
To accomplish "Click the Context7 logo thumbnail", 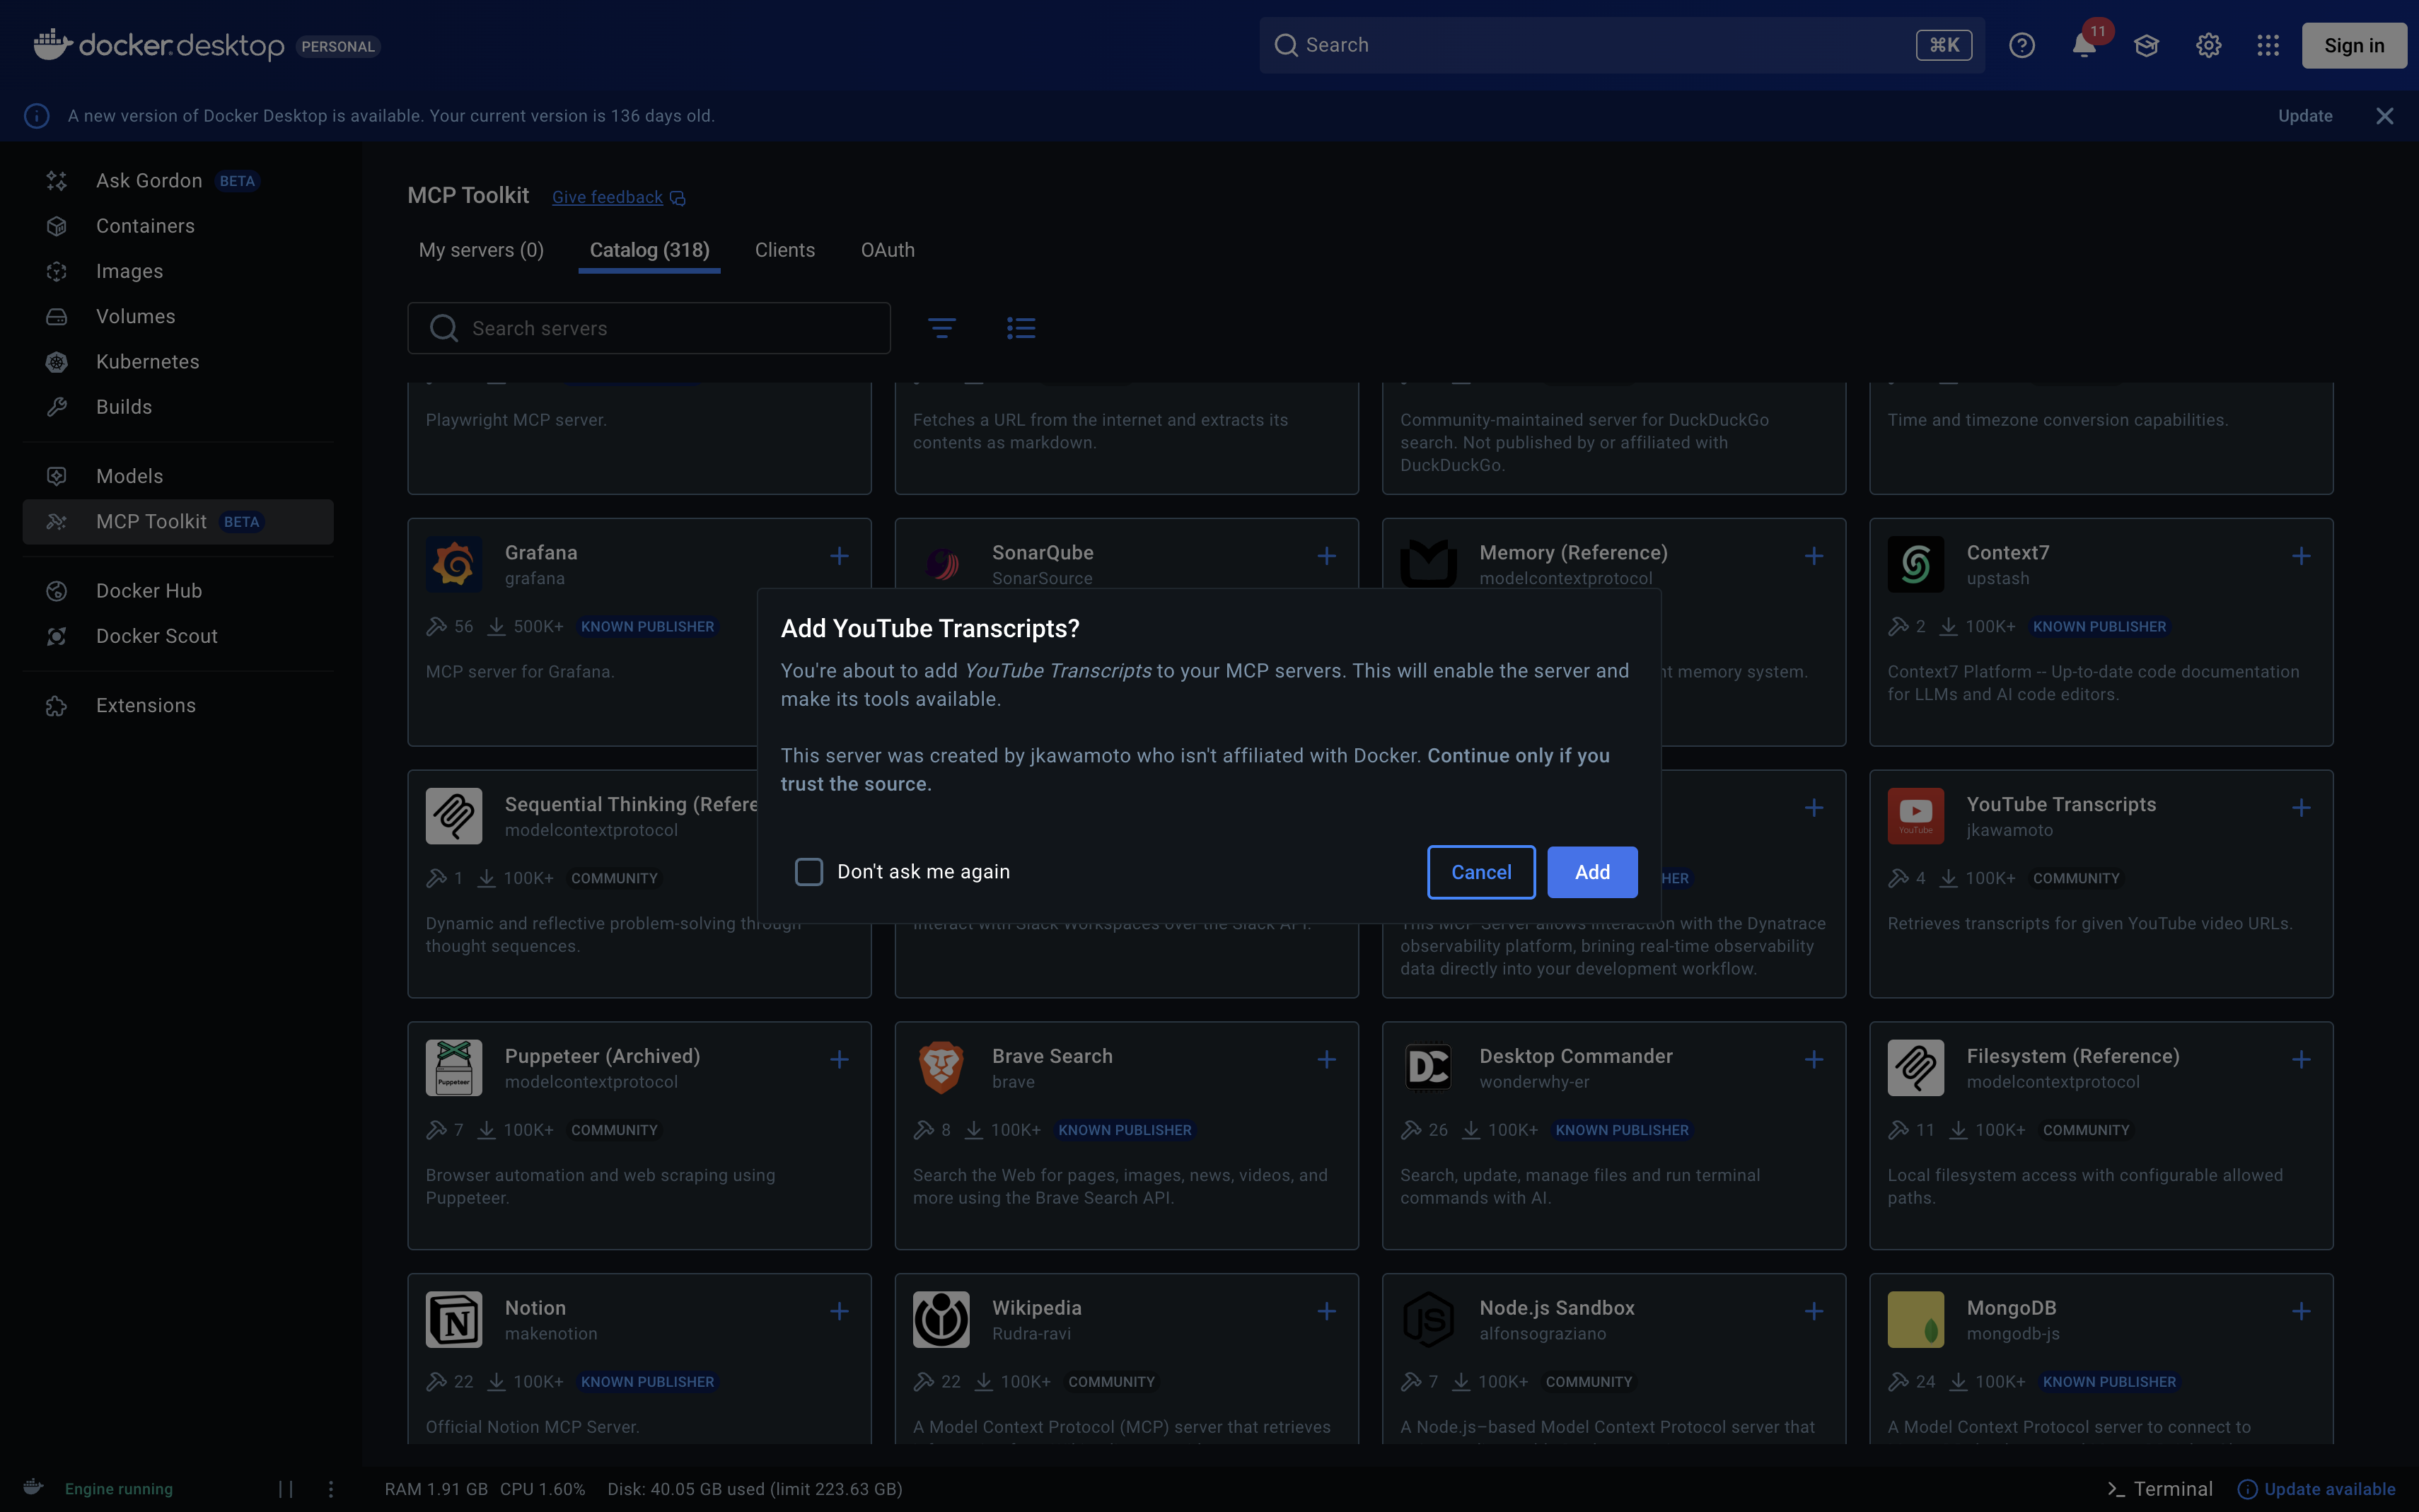I will click(x=1915, y=565).
